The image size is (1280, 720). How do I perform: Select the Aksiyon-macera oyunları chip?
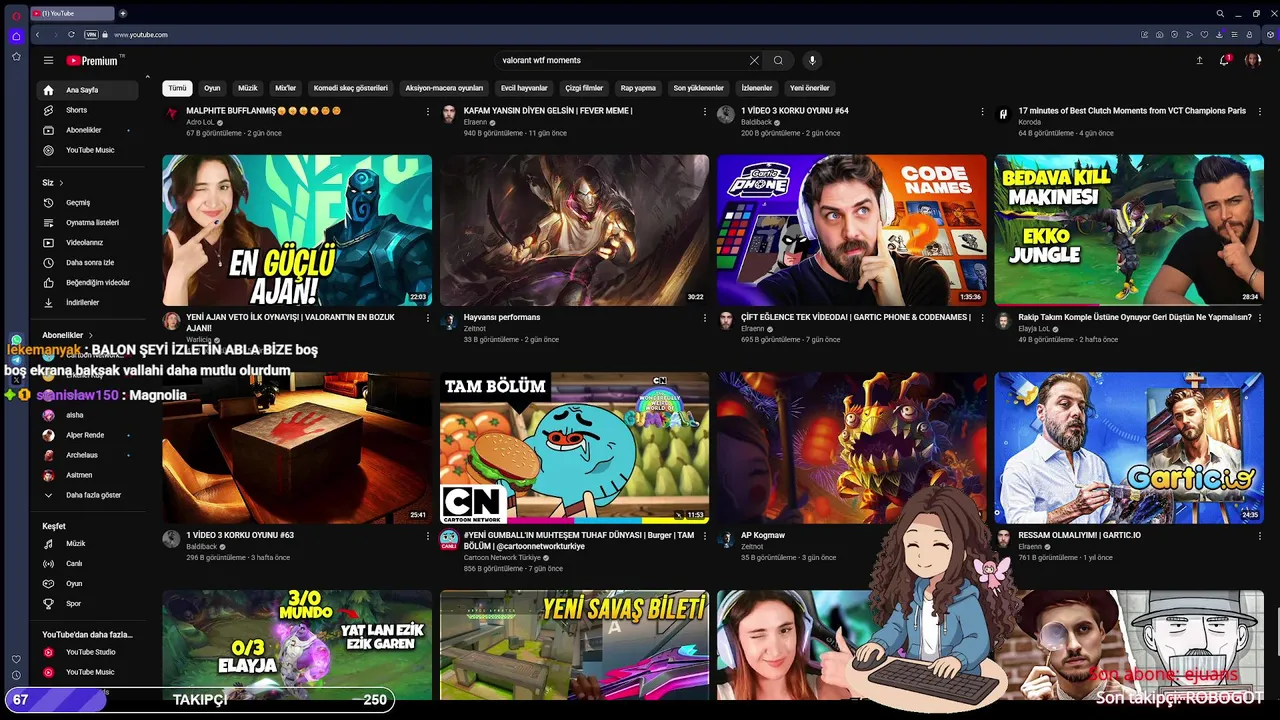[x=444, y=88]
